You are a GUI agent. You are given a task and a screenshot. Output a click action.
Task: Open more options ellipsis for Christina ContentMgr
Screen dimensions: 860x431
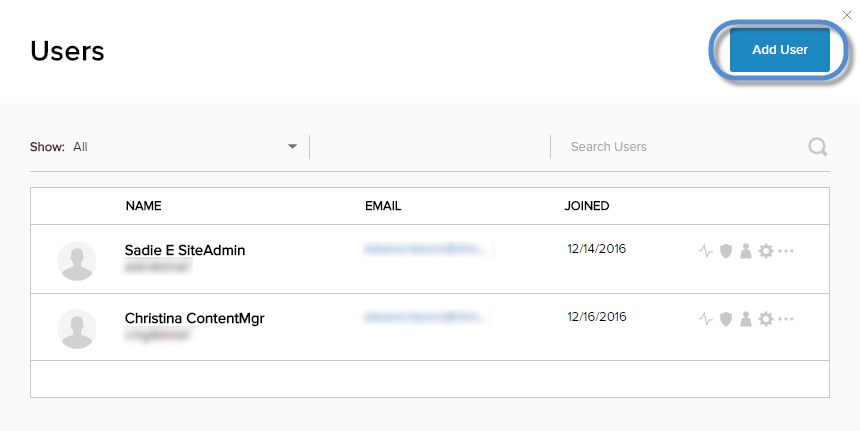click(786, 319)
